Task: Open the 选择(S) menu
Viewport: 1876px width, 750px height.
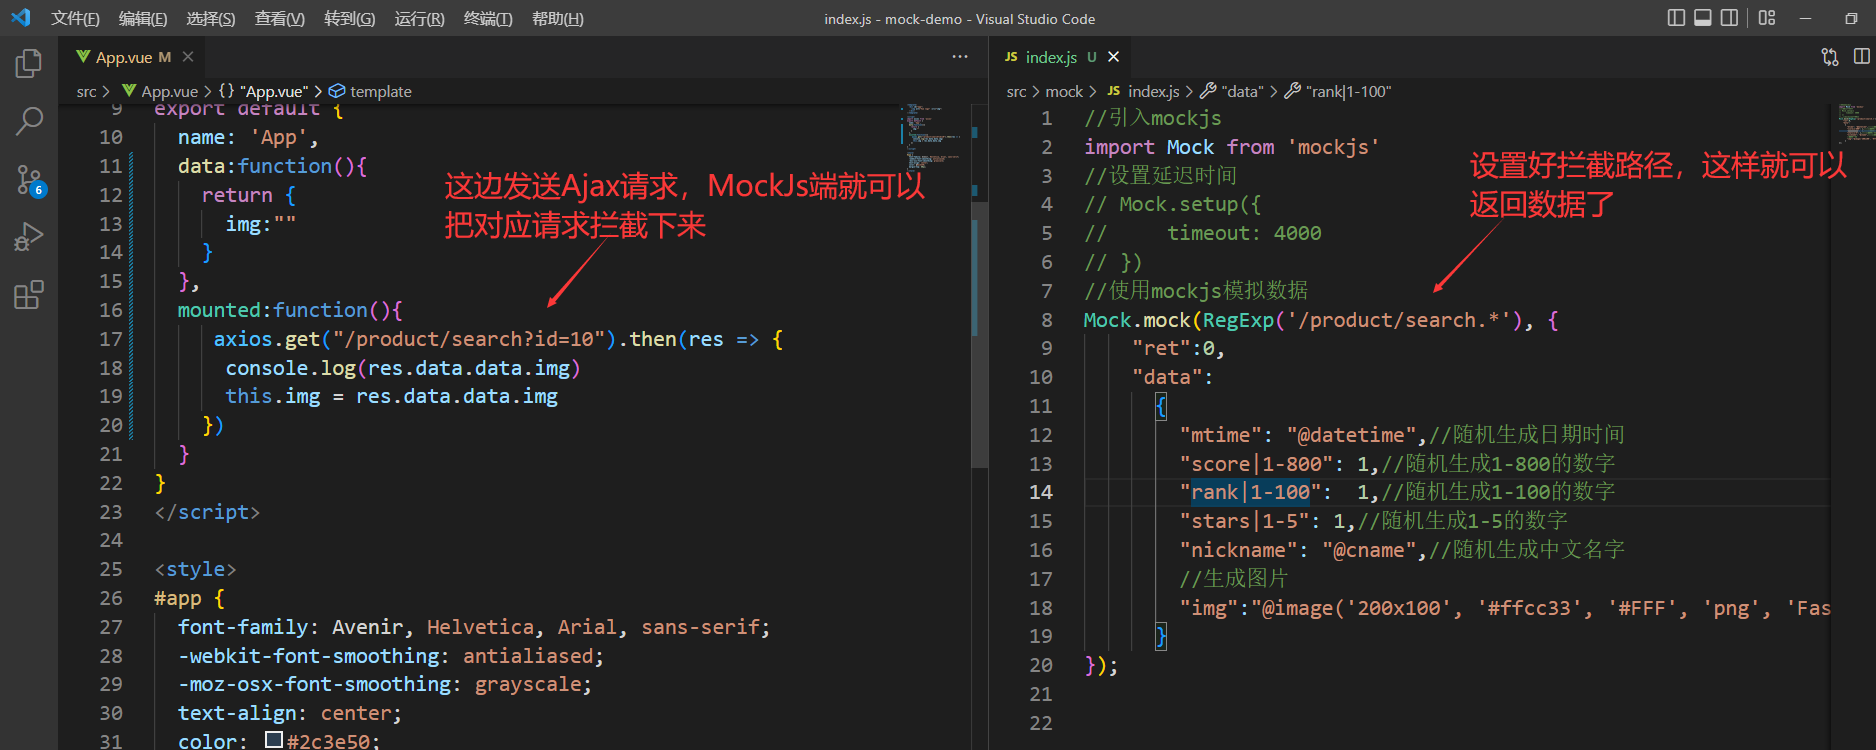Action: pyautogui.click(x=211, y=19)
